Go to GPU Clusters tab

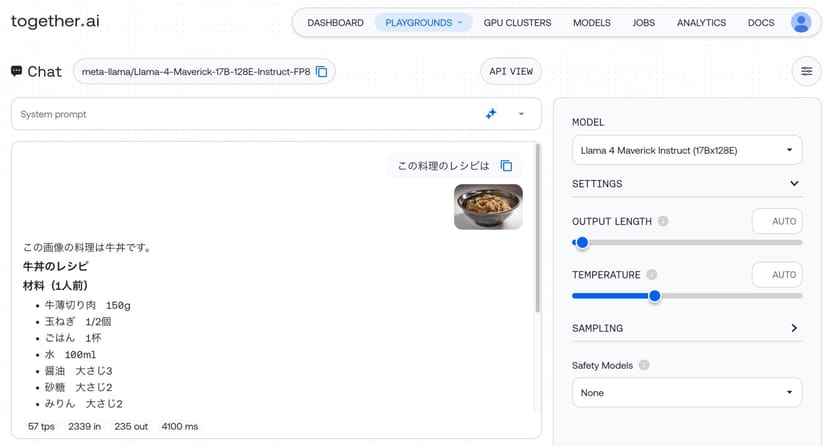[517, 22]
